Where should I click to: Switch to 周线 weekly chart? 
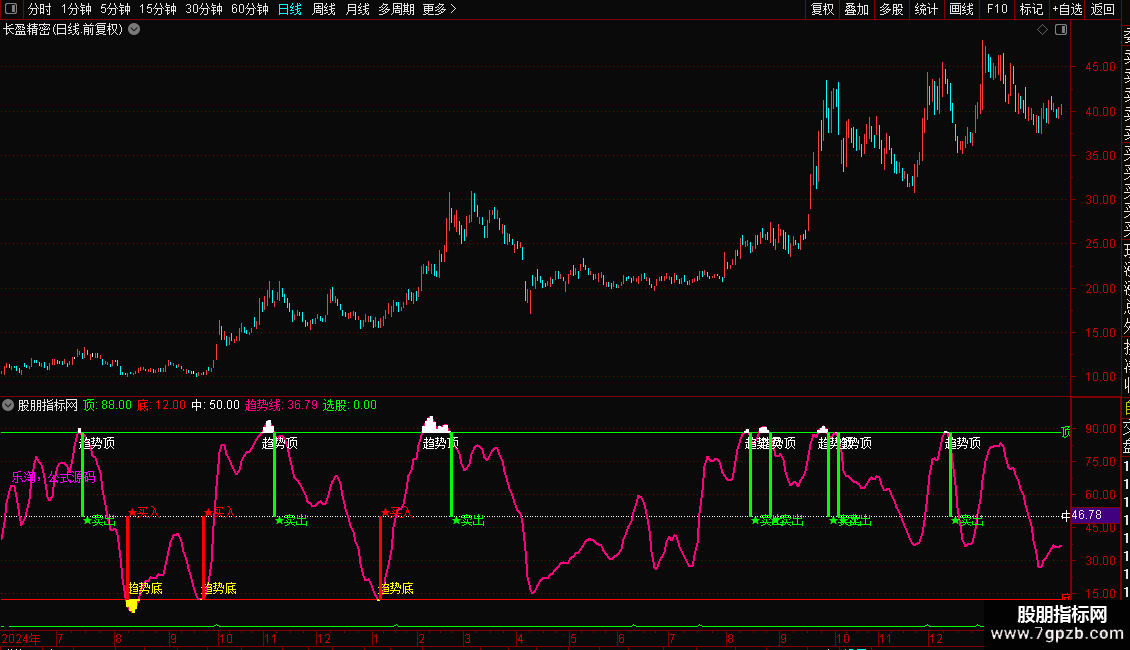(x=324, y=9)
